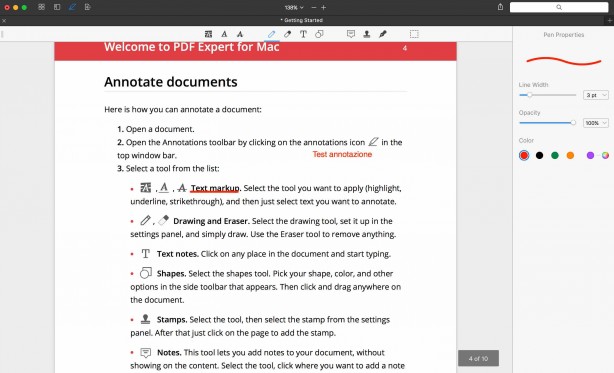Click 'Here is how you can annotate' sentence
The image size is (614, 373).
point(183,110)
